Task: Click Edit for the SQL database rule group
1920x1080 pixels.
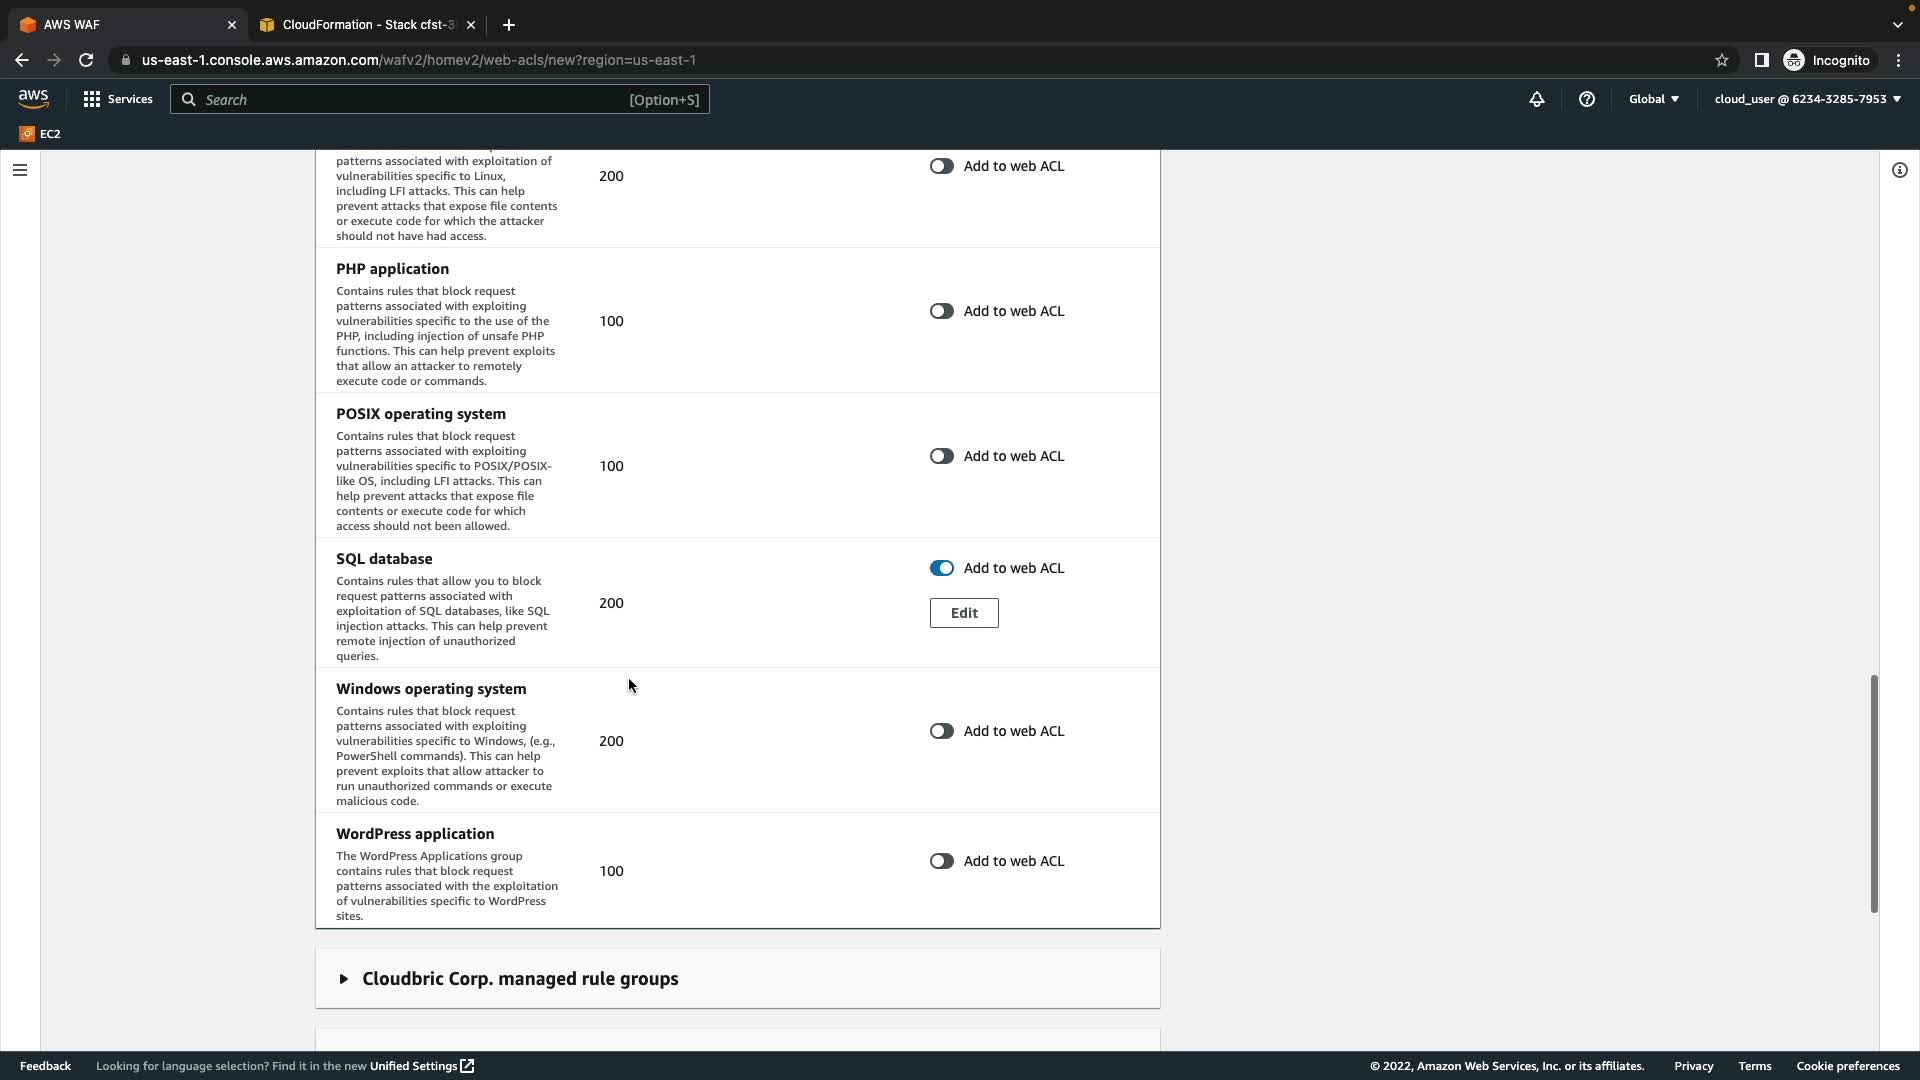Action: pyautogui.click(x=963, y=613)
